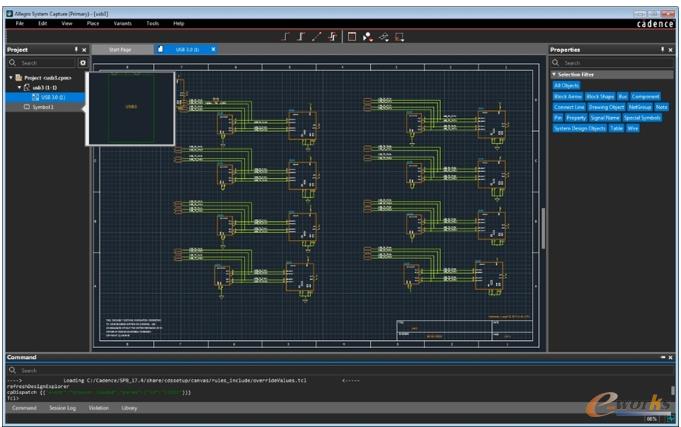The height and width of the screenshot is (427, 681).
Task: Switch to the Session Log tab
Action: tap(63, 408)
